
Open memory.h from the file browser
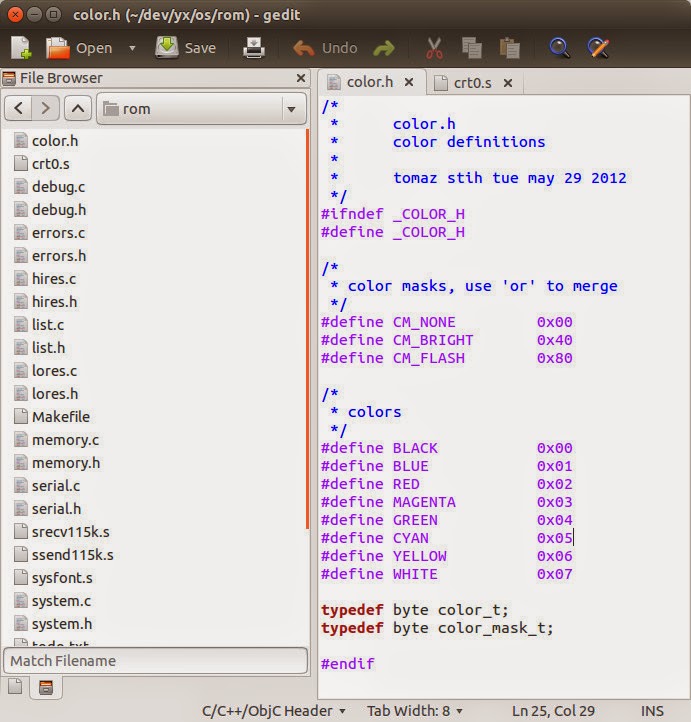click(57, 463)
